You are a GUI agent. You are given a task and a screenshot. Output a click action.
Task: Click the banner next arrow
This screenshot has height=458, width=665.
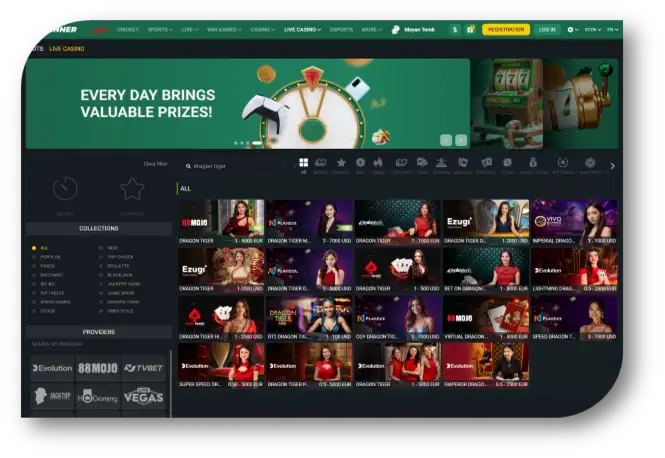tap(461, 140)
